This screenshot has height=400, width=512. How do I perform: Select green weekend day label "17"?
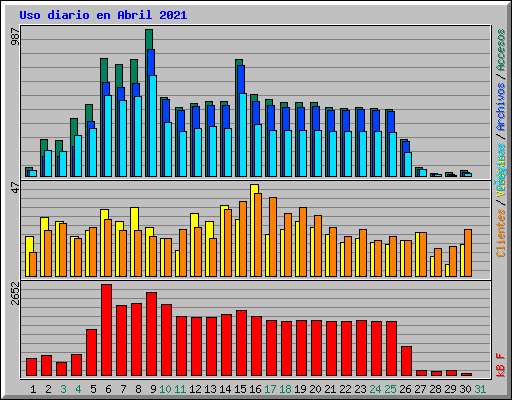coord(270,389)
